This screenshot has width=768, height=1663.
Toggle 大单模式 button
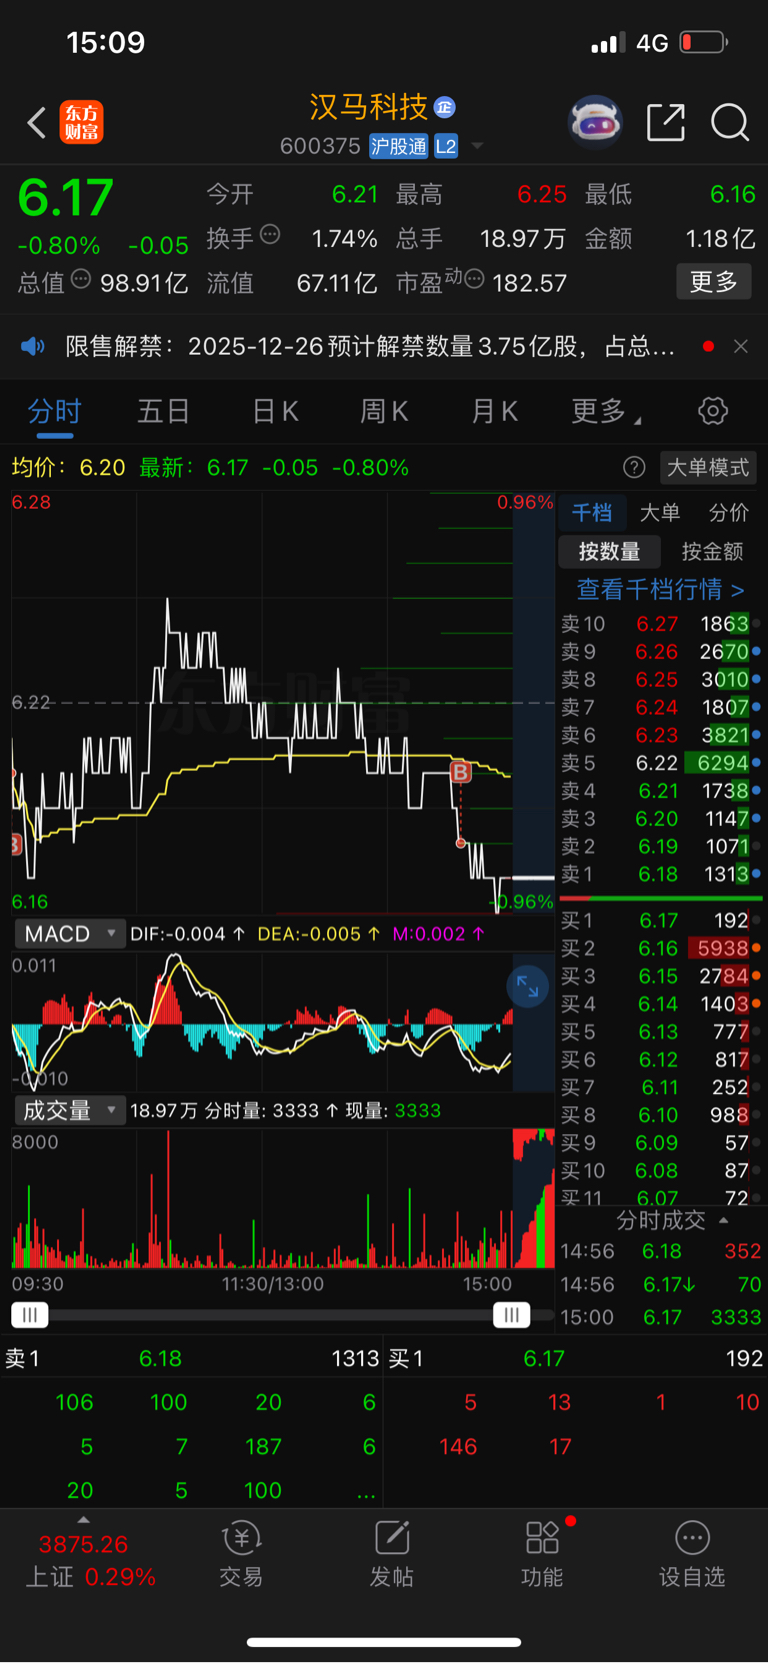708,467
